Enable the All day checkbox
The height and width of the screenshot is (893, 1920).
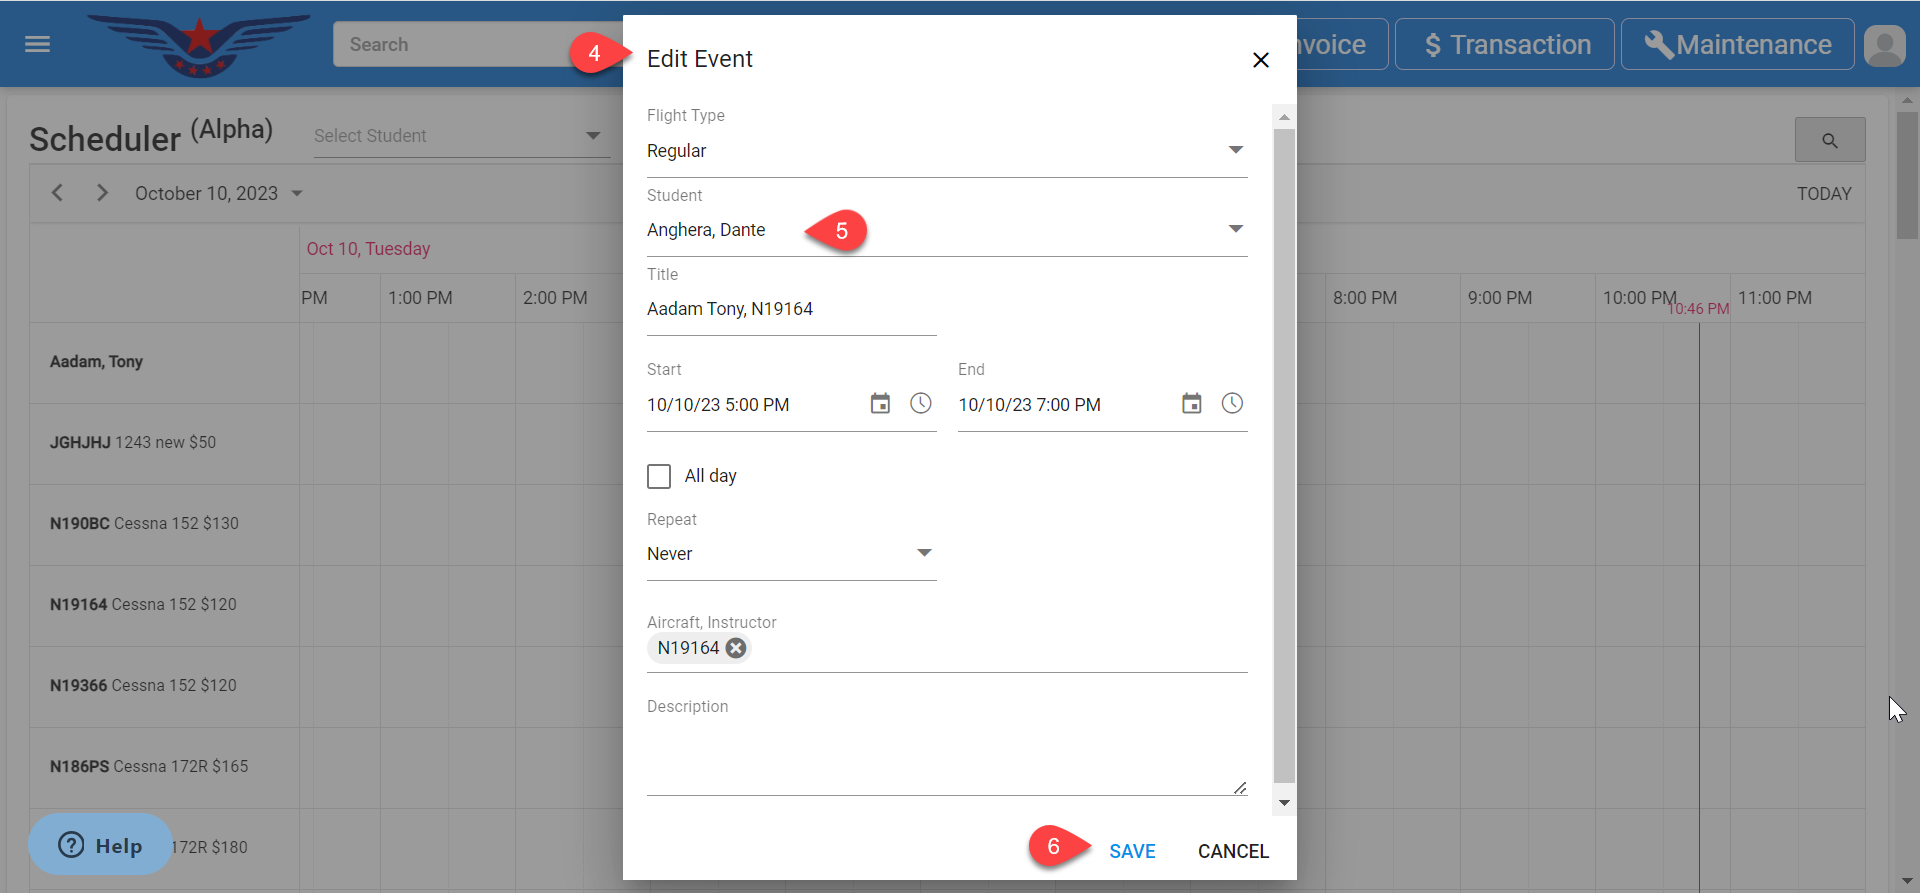659,476
